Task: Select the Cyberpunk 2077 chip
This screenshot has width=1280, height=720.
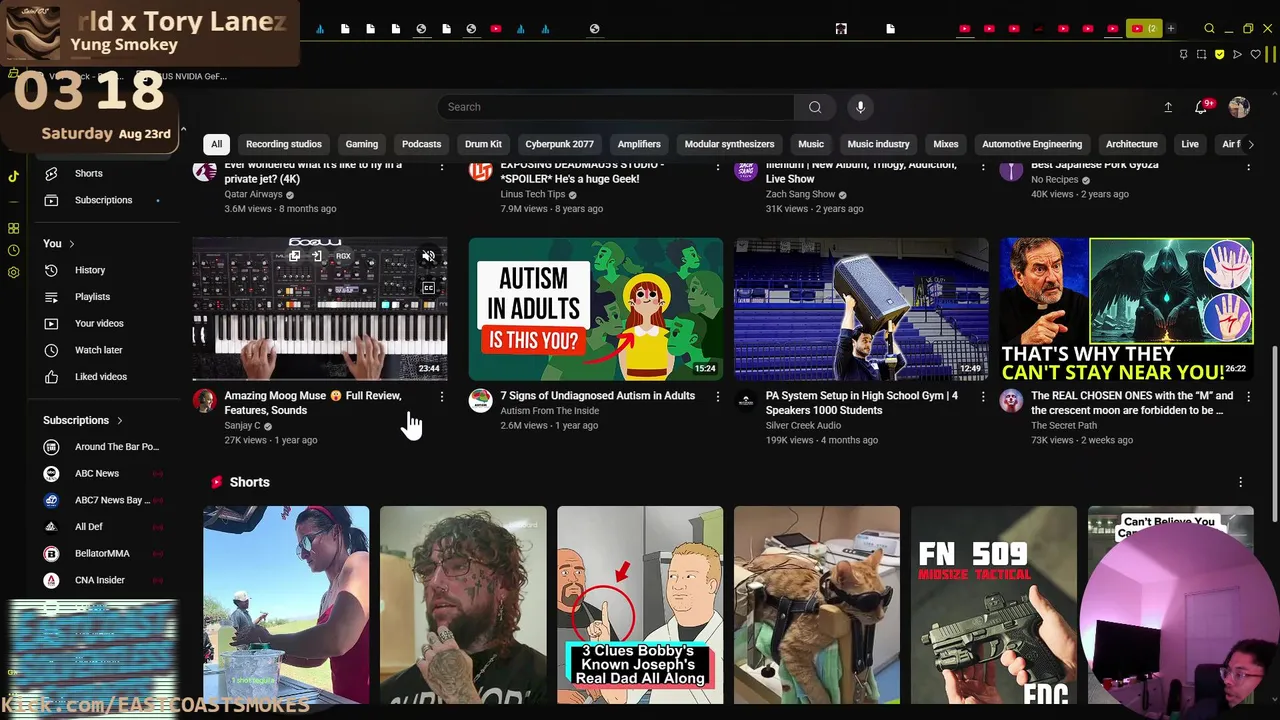Action: 559,144
